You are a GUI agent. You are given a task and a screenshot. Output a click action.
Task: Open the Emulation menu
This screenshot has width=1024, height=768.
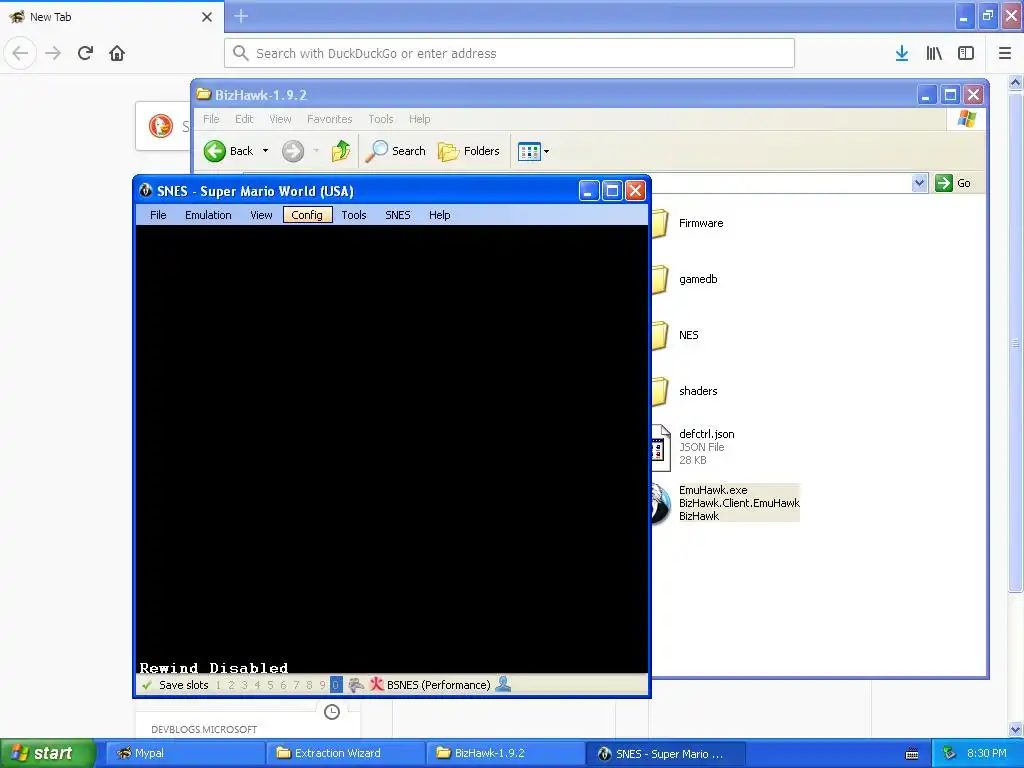coord(208,215)
